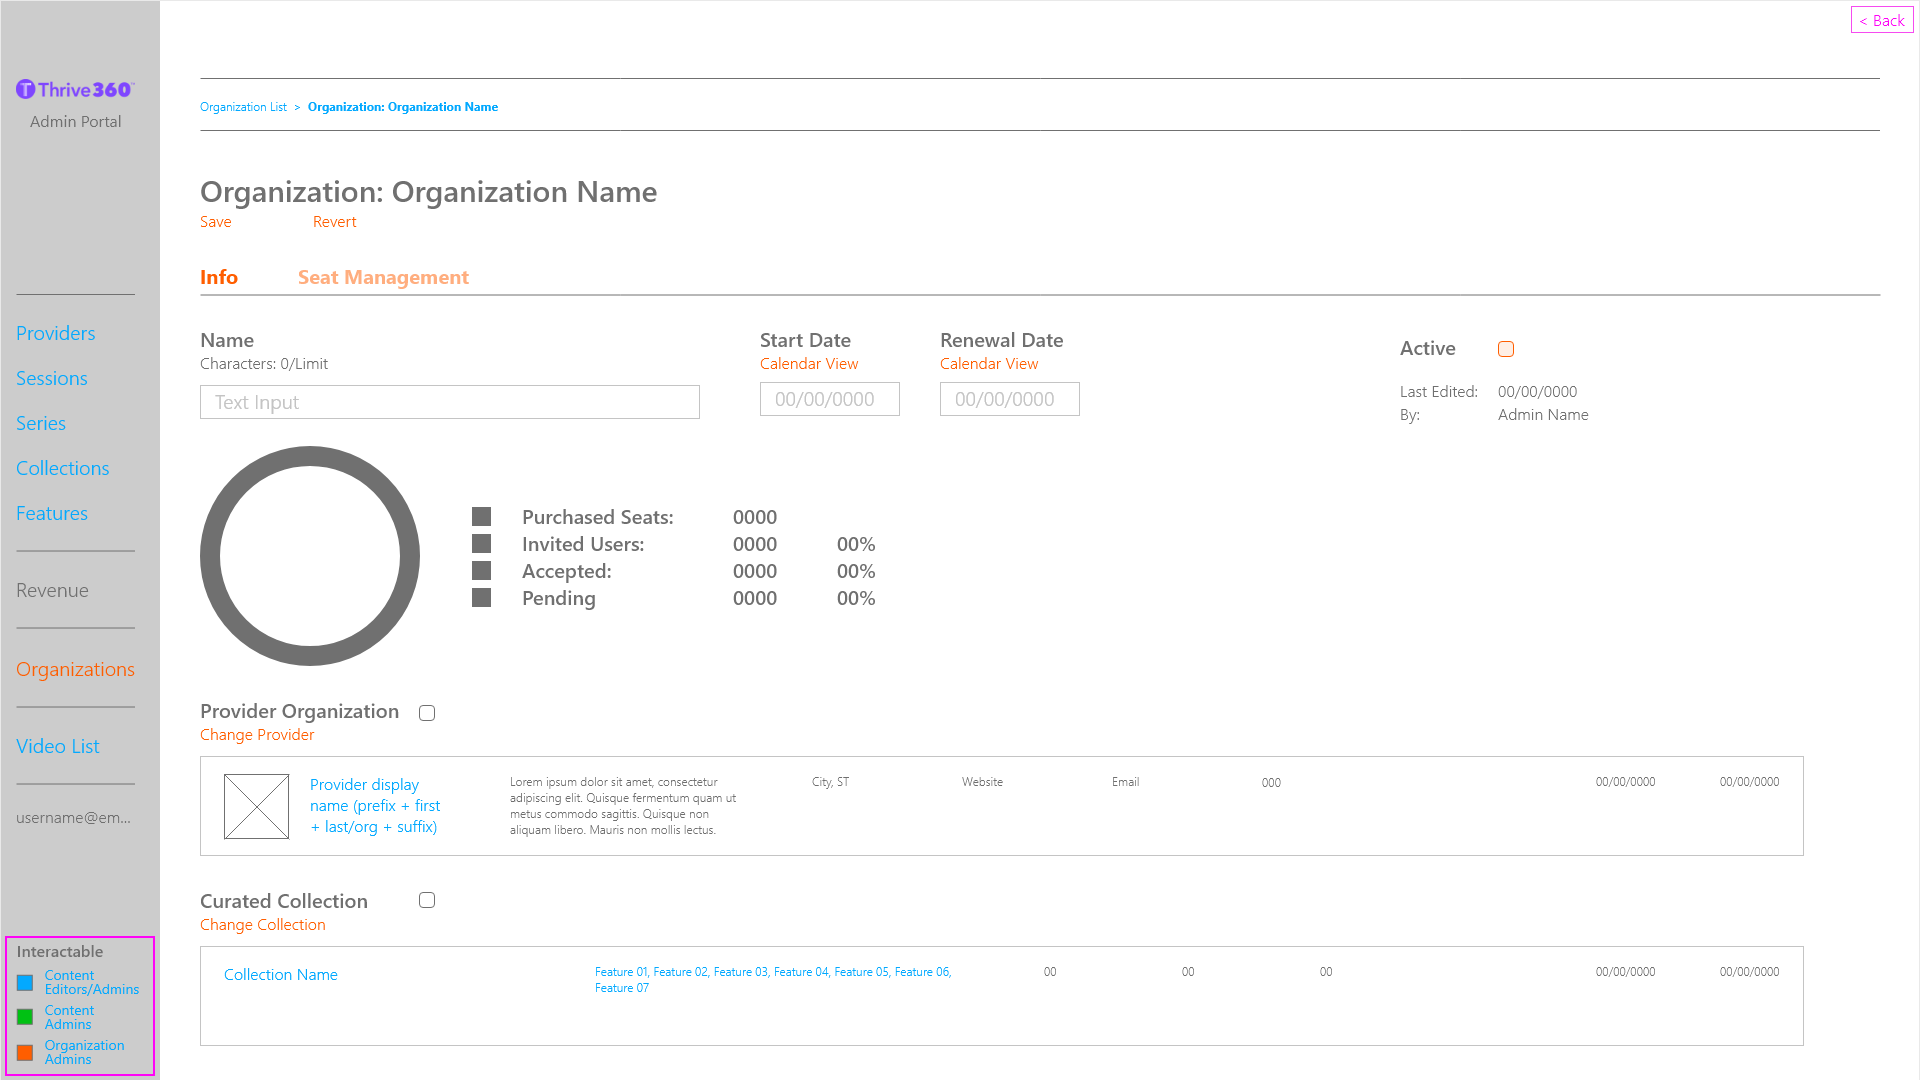Click the green Content Admins swatch
The width and height of the screenshot is (1920, 1080).
tap(25, 1018)
